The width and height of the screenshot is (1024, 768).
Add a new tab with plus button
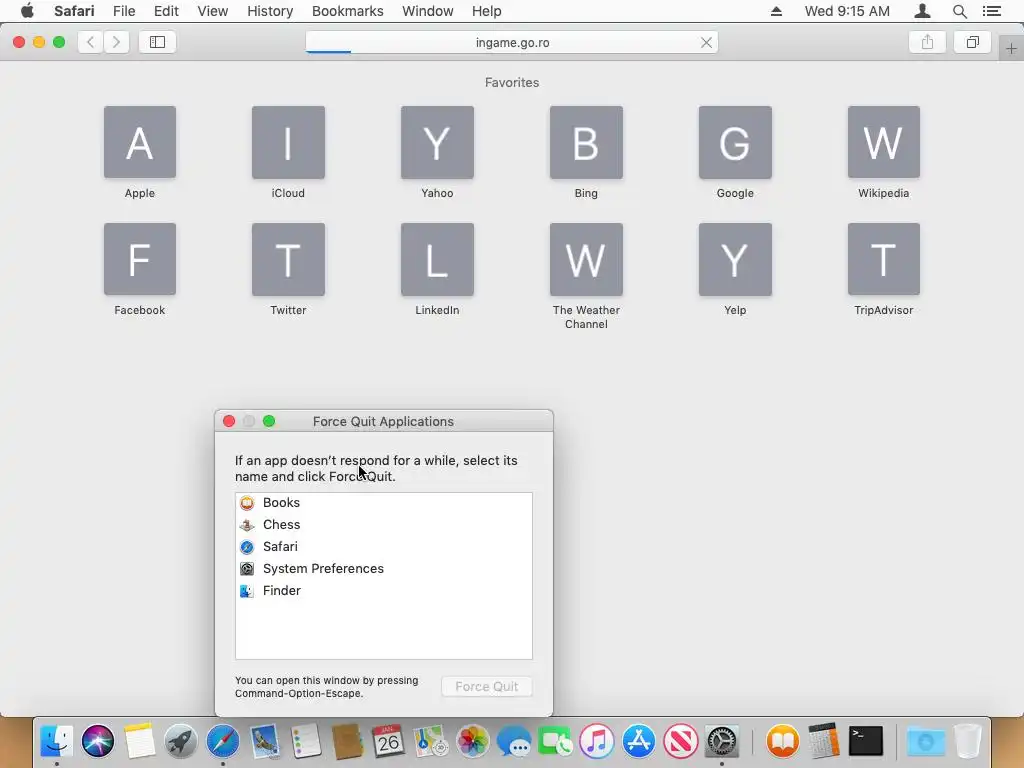tap(1011, 49)
